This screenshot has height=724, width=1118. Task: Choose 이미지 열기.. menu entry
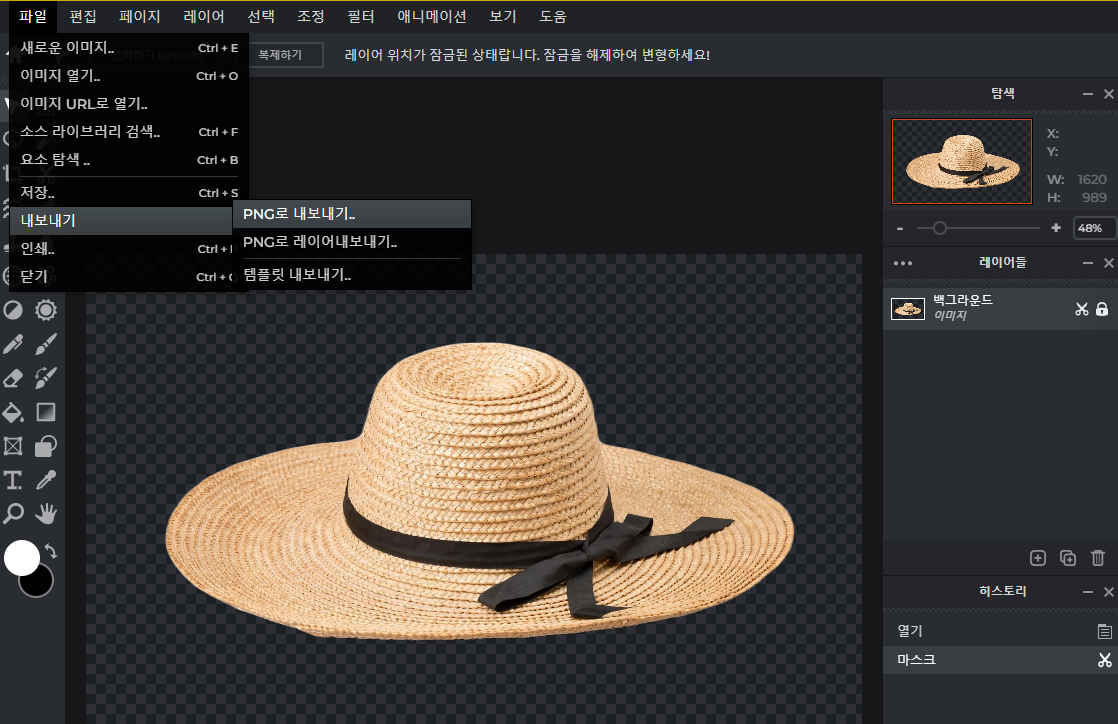129,76
